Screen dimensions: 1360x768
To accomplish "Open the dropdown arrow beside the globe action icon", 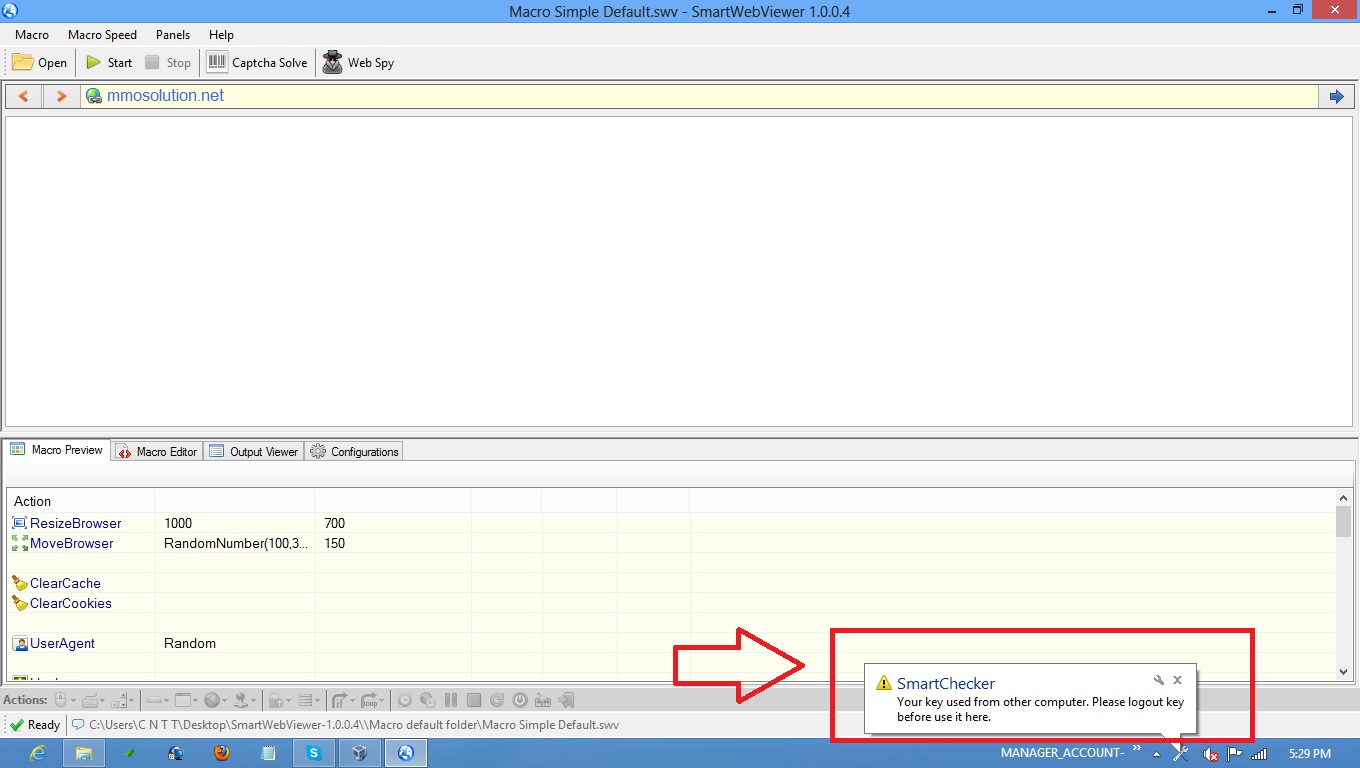I will [x=225, y=701].
